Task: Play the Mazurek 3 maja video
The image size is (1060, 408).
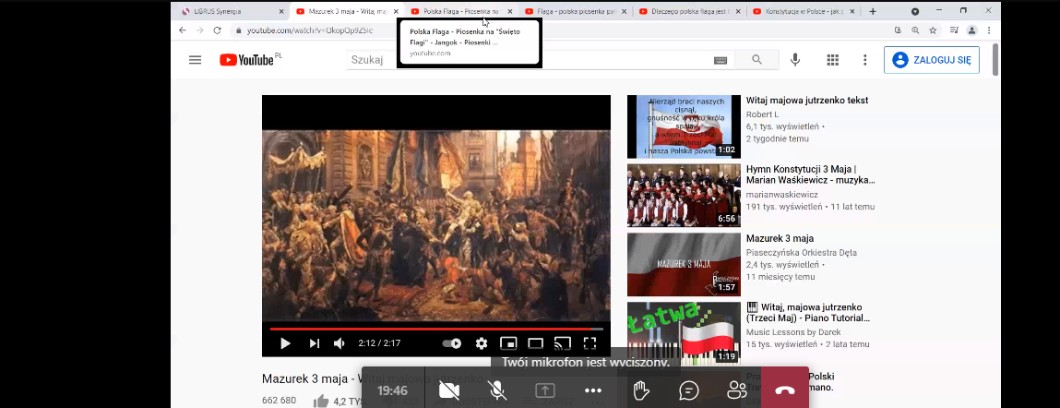Action: coord(285,343)
